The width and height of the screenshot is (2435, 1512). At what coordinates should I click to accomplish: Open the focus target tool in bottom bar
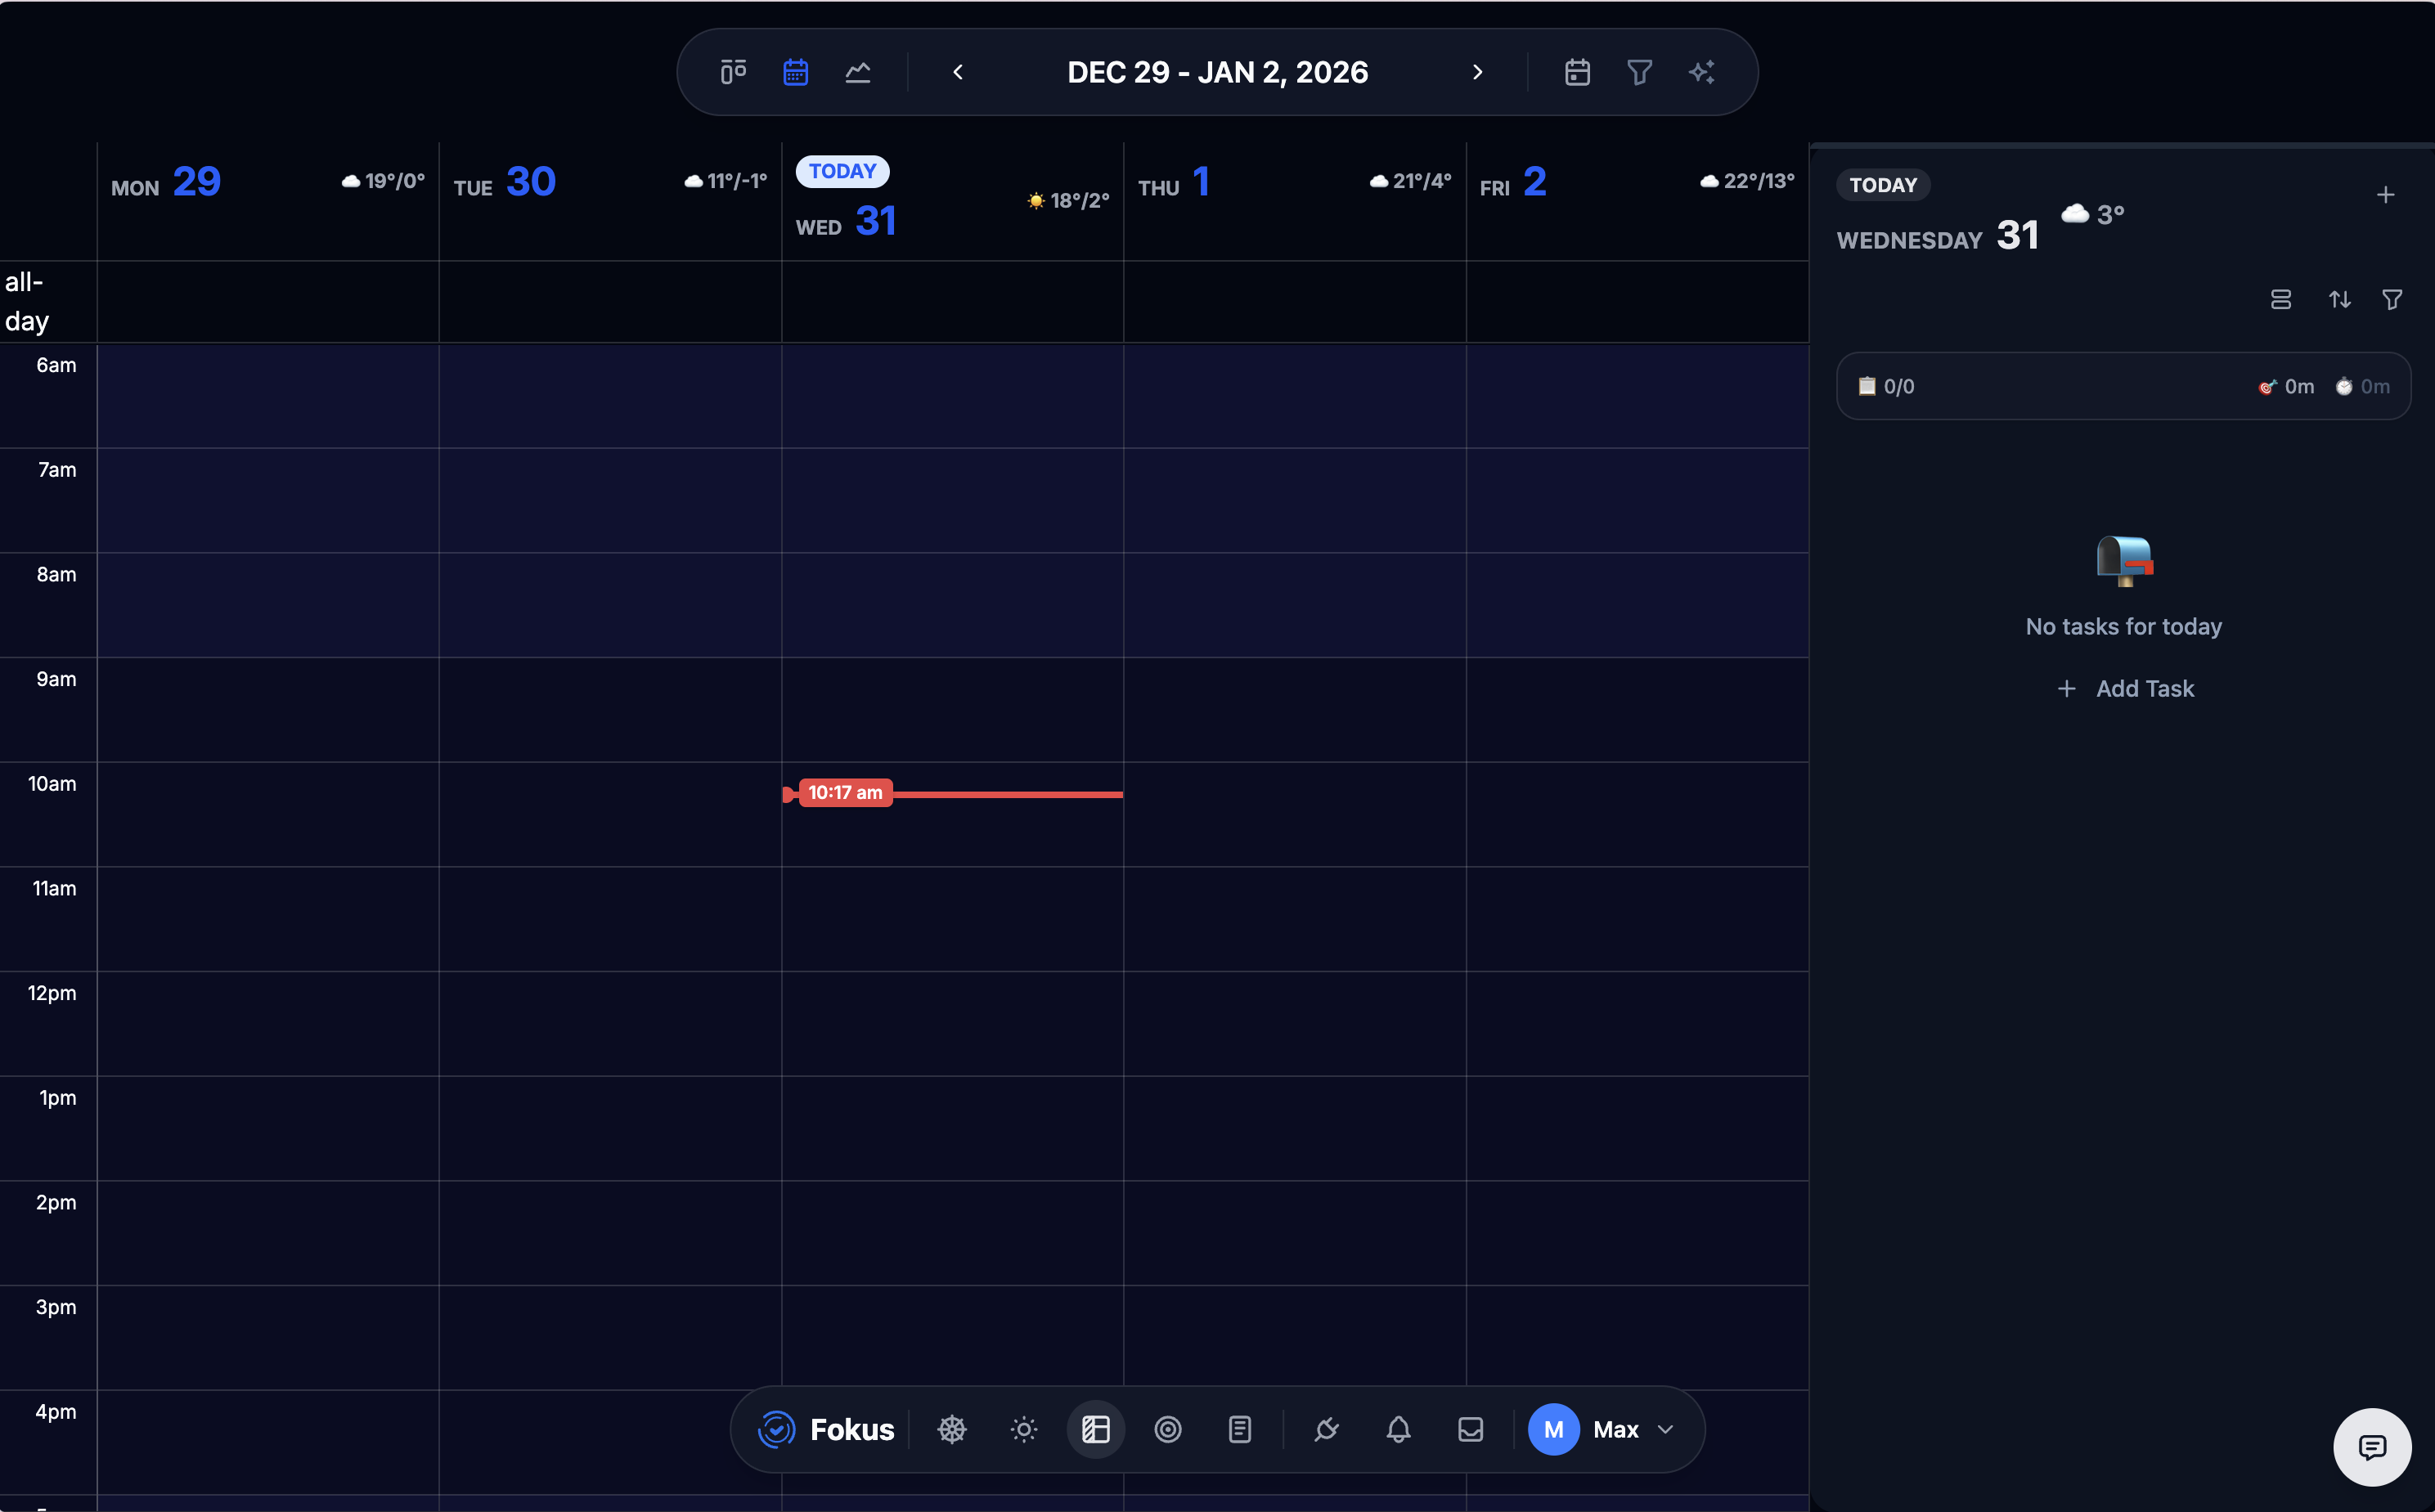1167,1429
